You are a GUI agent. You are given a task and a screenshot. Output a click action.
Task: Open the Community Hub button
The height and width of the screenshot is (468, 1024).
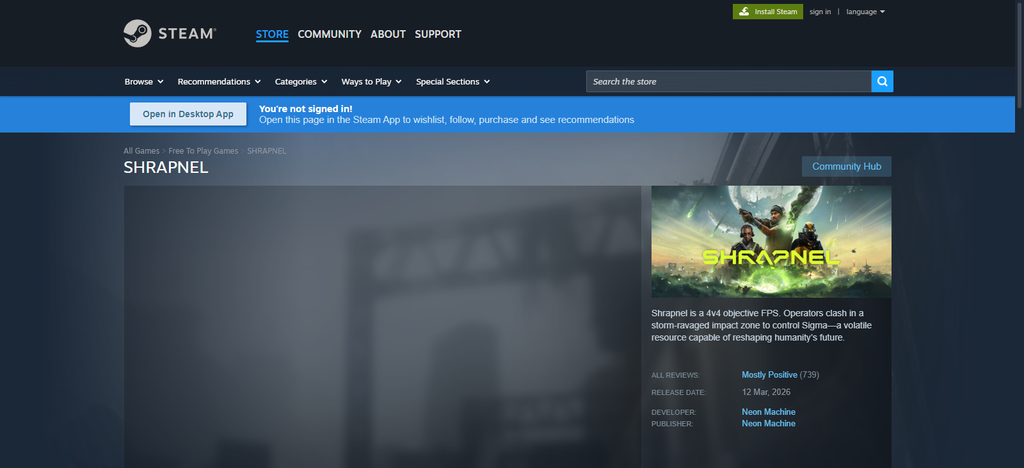[x=846, y=166]
